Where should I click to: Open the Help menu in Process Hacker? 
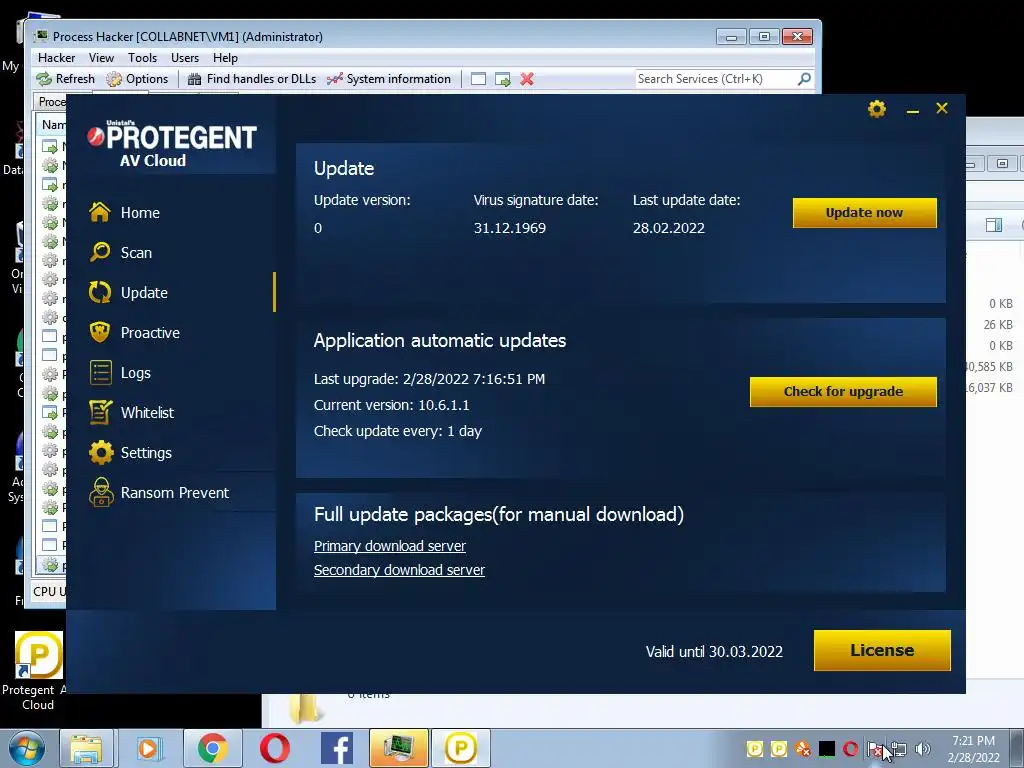[x=225, y=57]
